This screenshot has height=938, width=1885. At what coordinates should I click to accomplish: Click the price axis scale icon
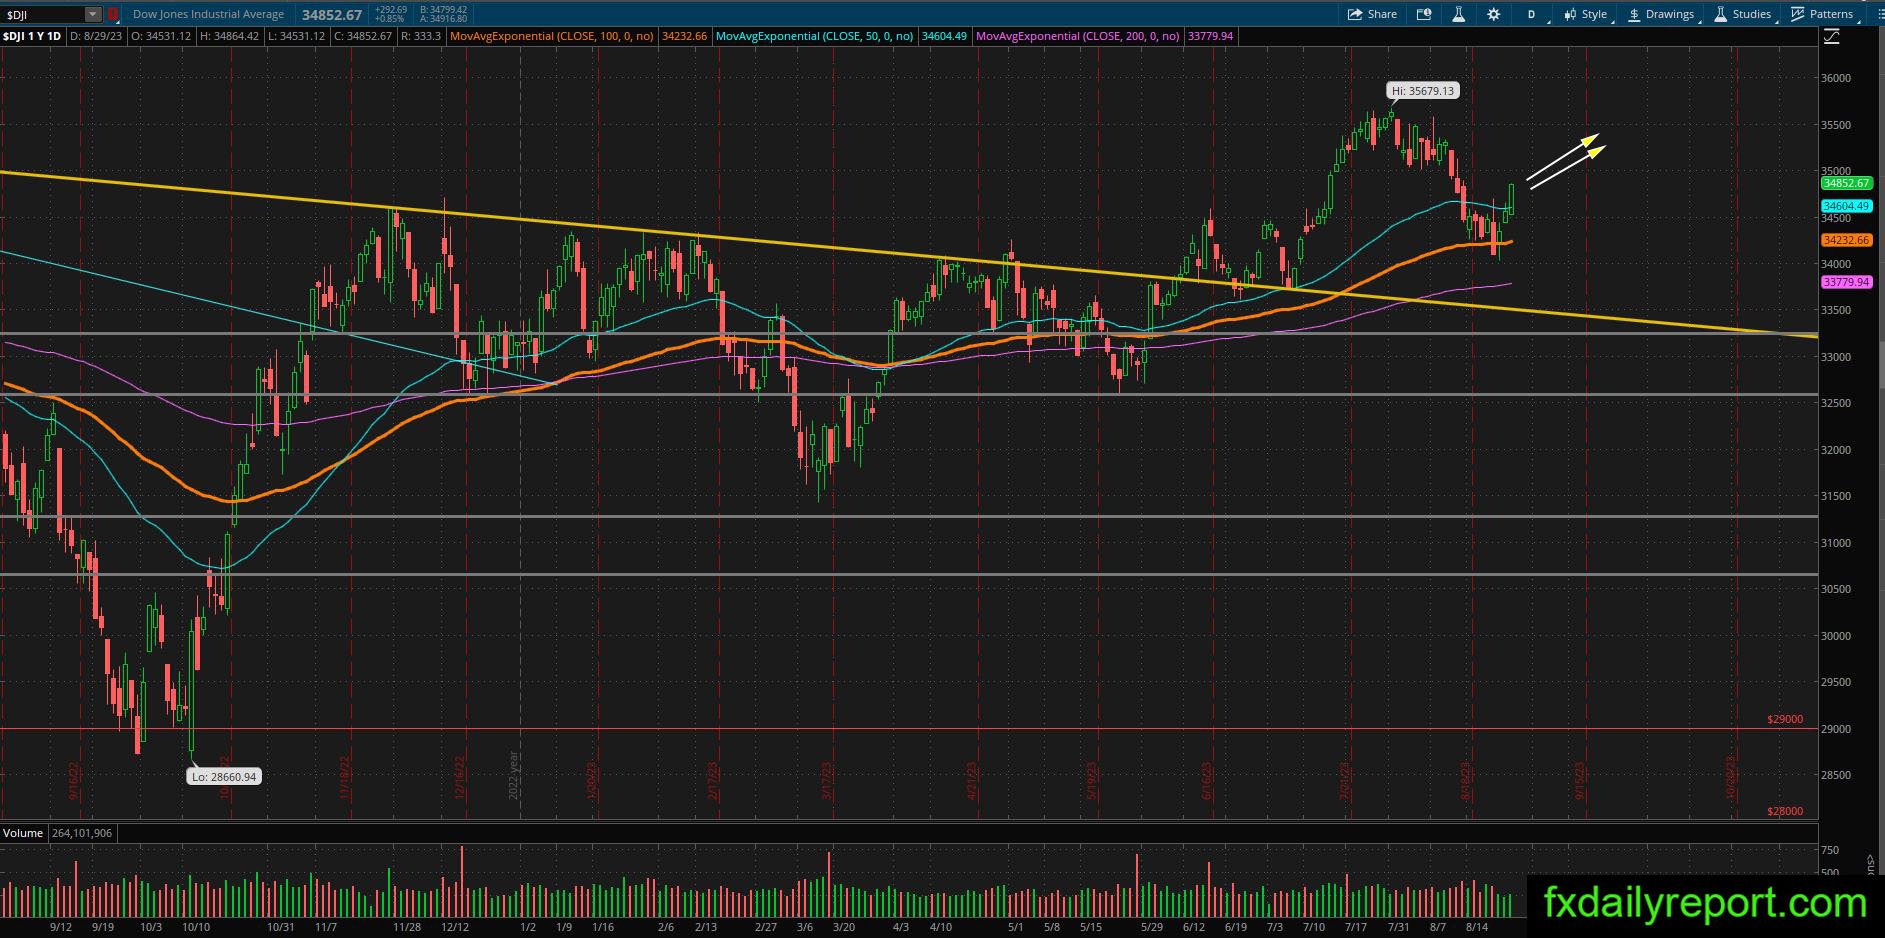coord(1832,37)
